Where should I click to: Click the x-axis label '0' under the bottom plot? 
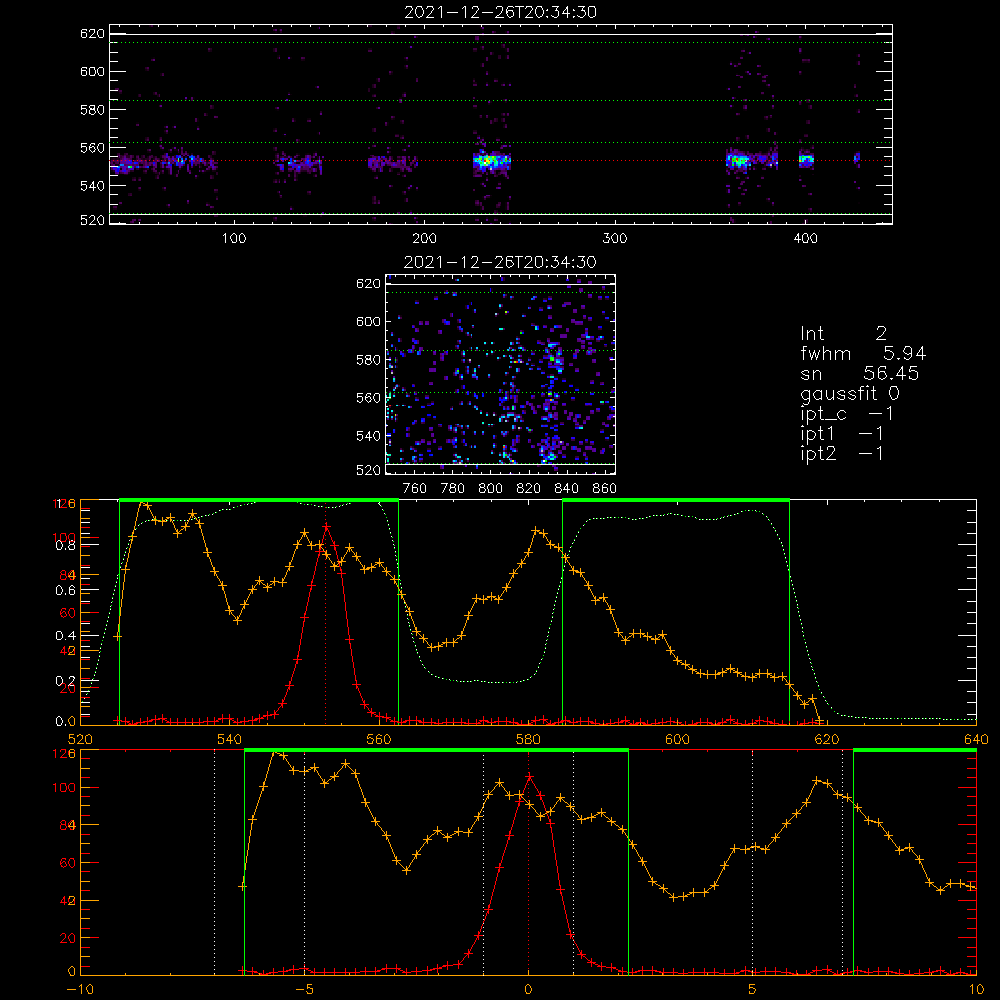coord(528,990)
